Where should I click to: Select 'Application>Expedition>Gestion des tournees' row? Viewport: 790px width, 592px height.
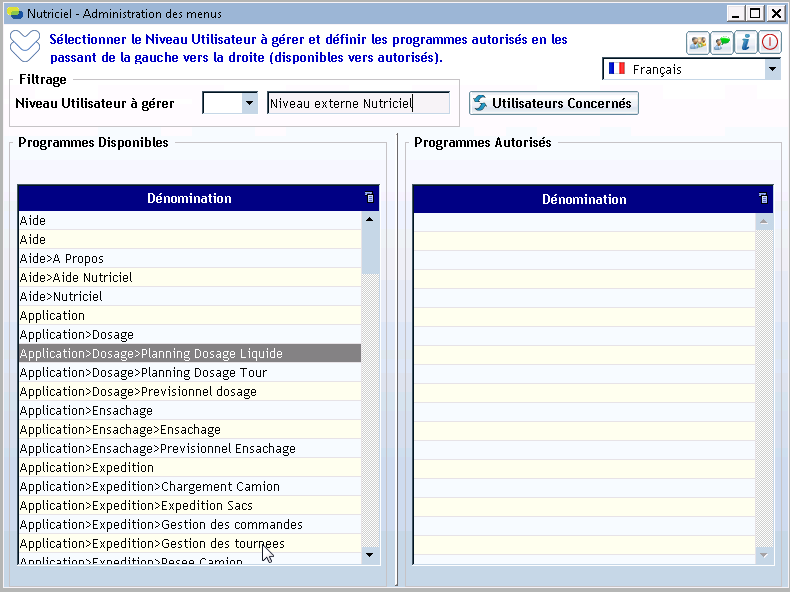point(189,544)
